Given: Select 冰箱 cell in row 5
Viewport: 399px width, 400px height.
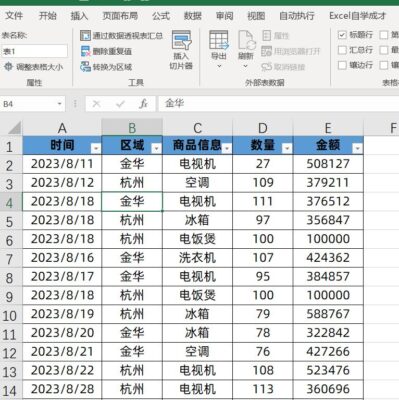Looking at the screenshot, I should pos(197,220).
